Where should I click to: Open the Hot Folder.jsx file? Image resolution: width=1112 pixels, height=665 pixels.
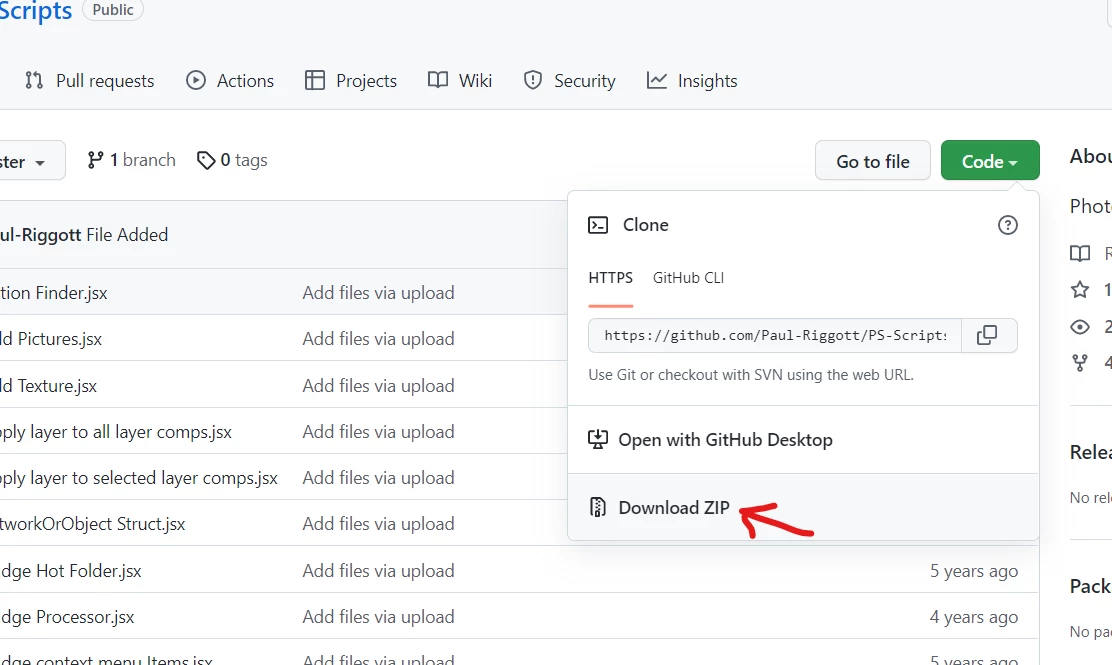[x=71, y=571]
